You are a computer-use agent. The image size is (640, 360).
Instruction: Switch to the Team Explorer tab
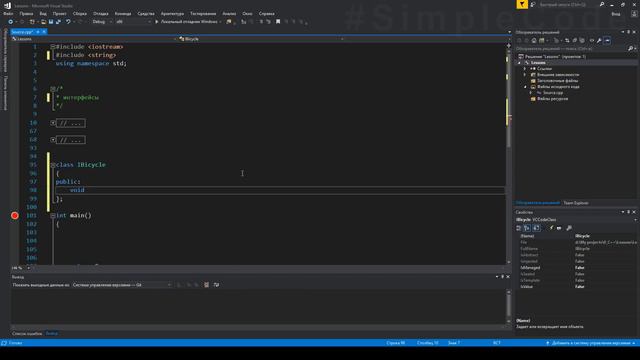[576, 203]
